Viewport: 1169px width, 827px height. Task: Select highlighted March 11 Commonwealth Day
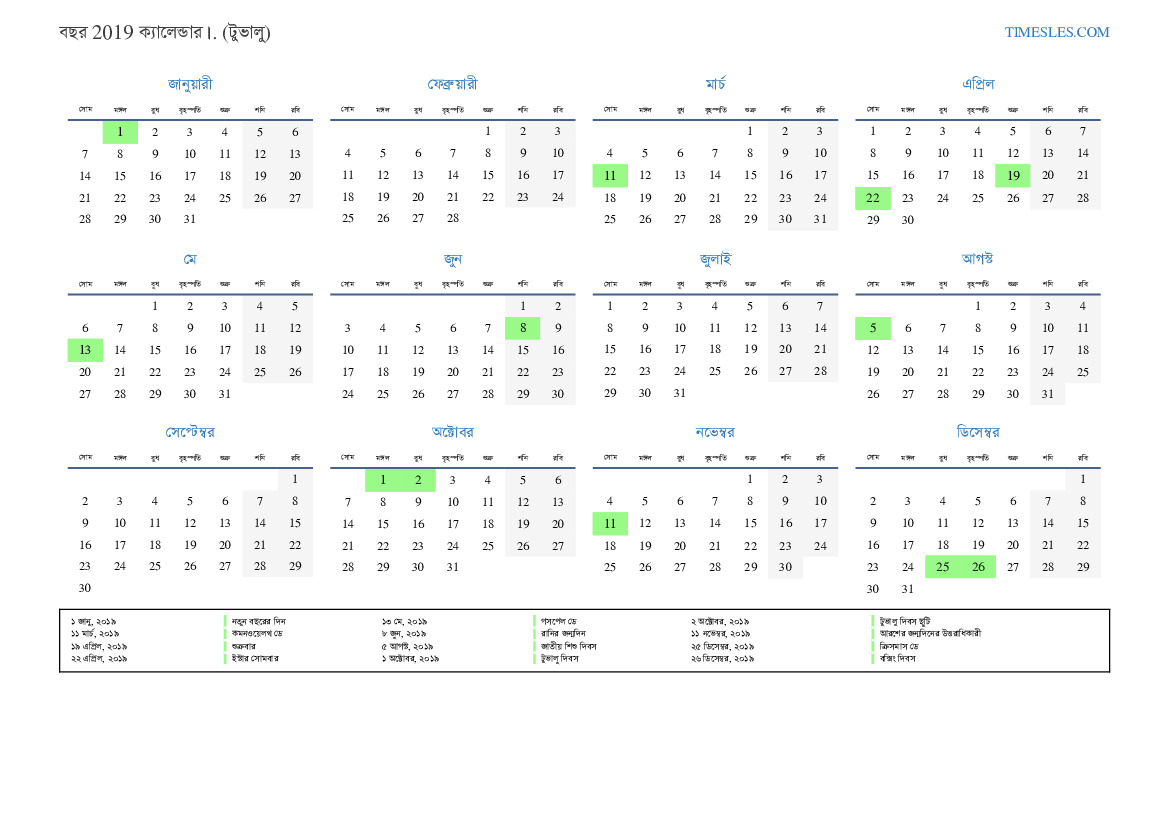pos(610,176)
